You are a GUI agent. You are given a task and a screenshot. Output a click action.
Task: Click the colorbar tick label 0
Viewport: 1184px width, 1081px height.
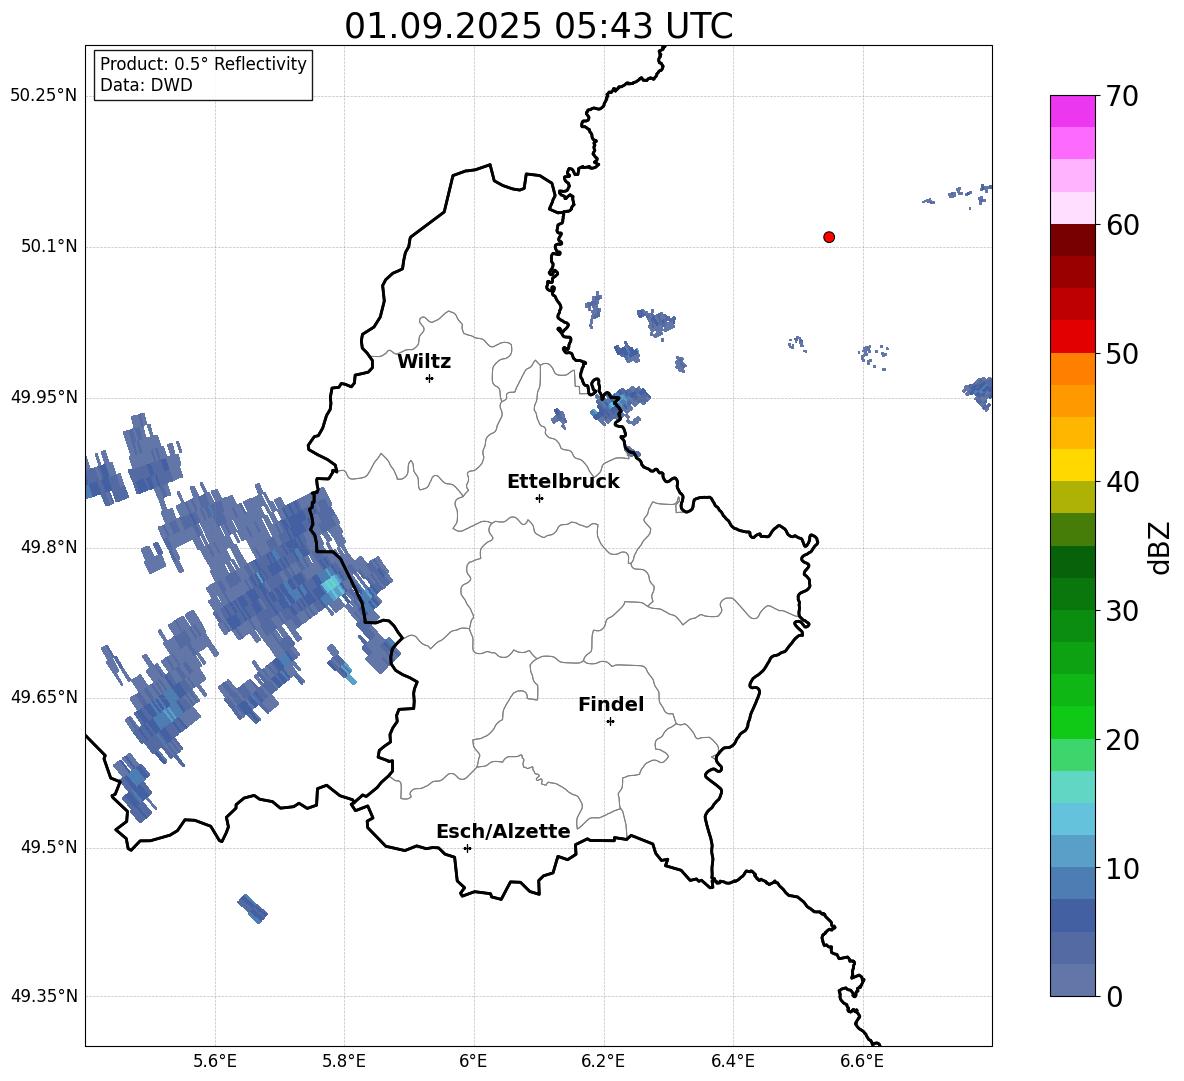(x=1115, y=996)
